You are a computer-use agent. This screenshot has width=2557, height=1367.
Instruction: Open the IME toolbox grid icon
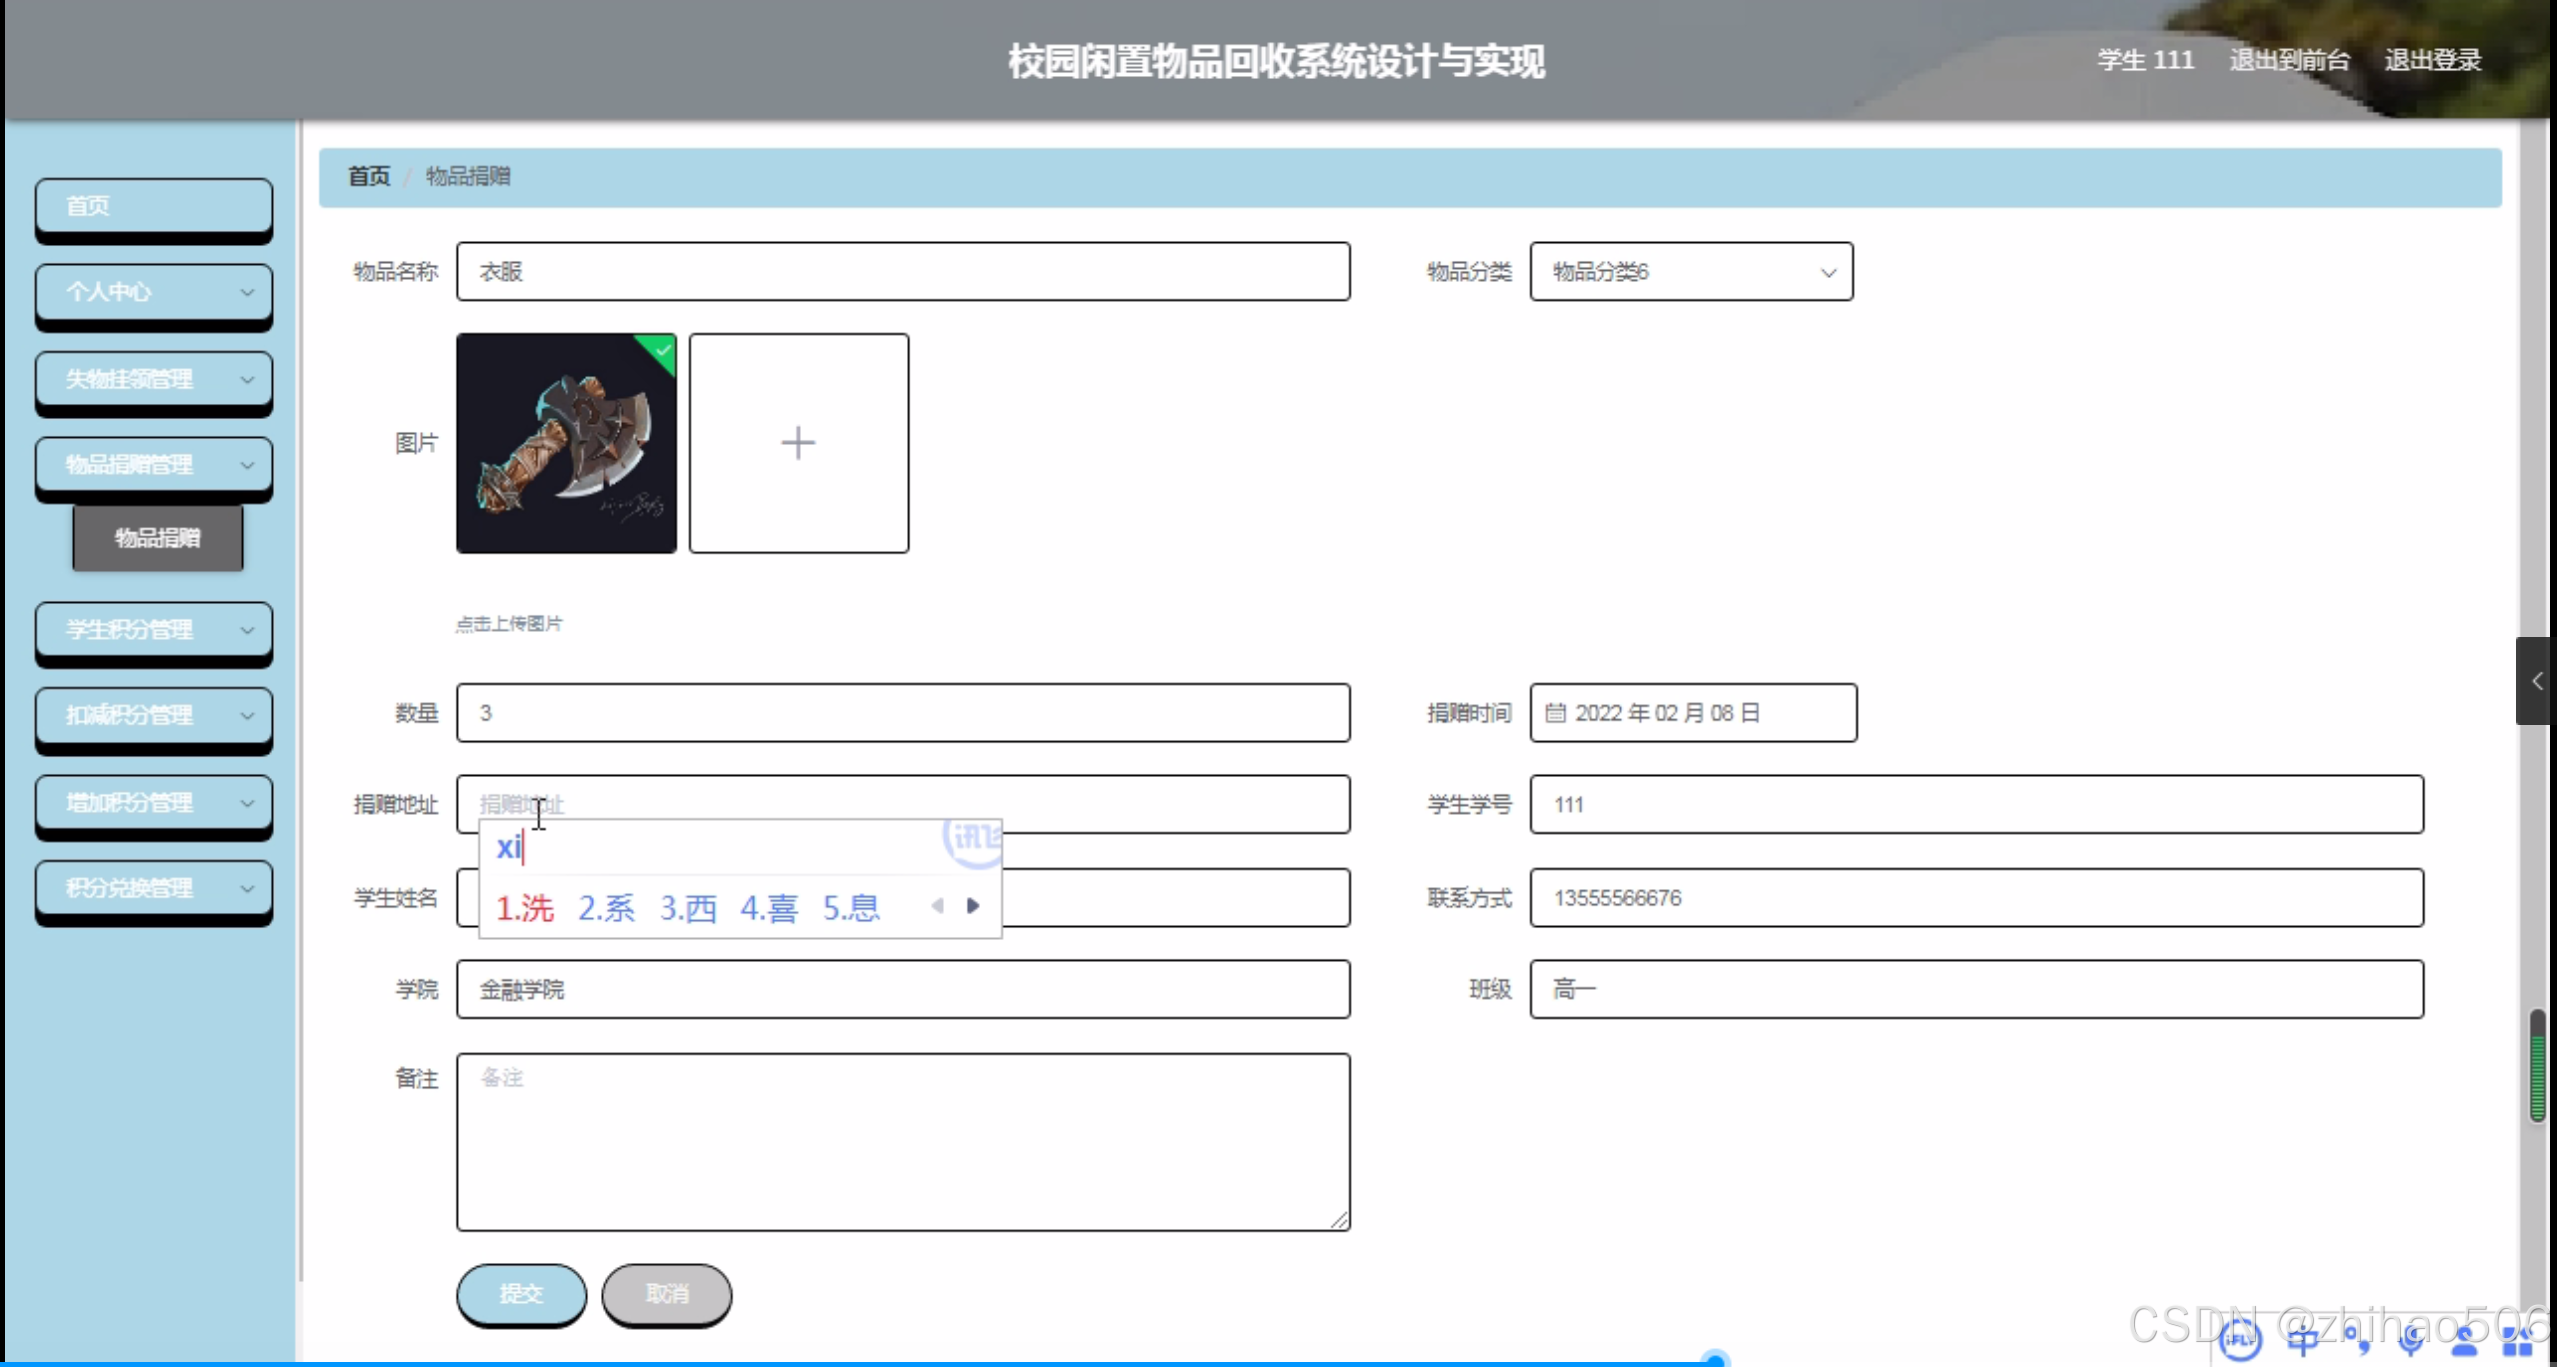[x=2517, y=1340]
